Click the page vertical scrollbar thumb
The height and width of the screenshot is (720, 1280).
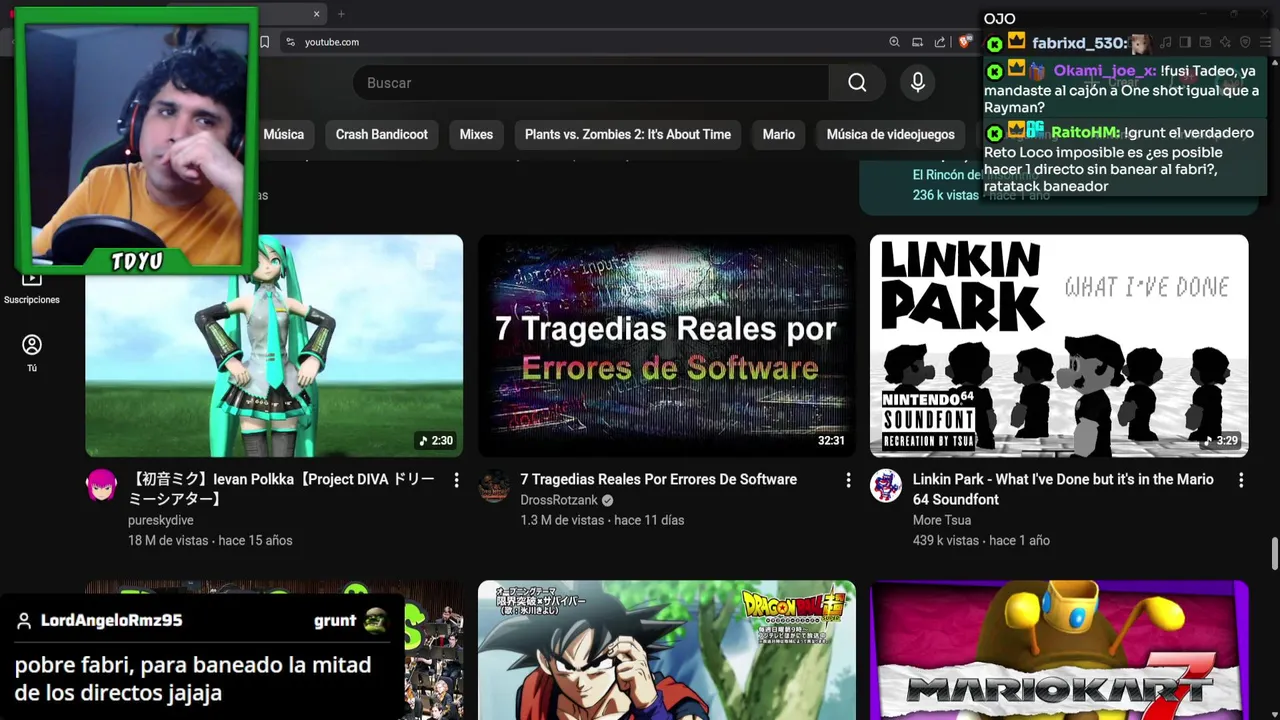coord(1274,554)
